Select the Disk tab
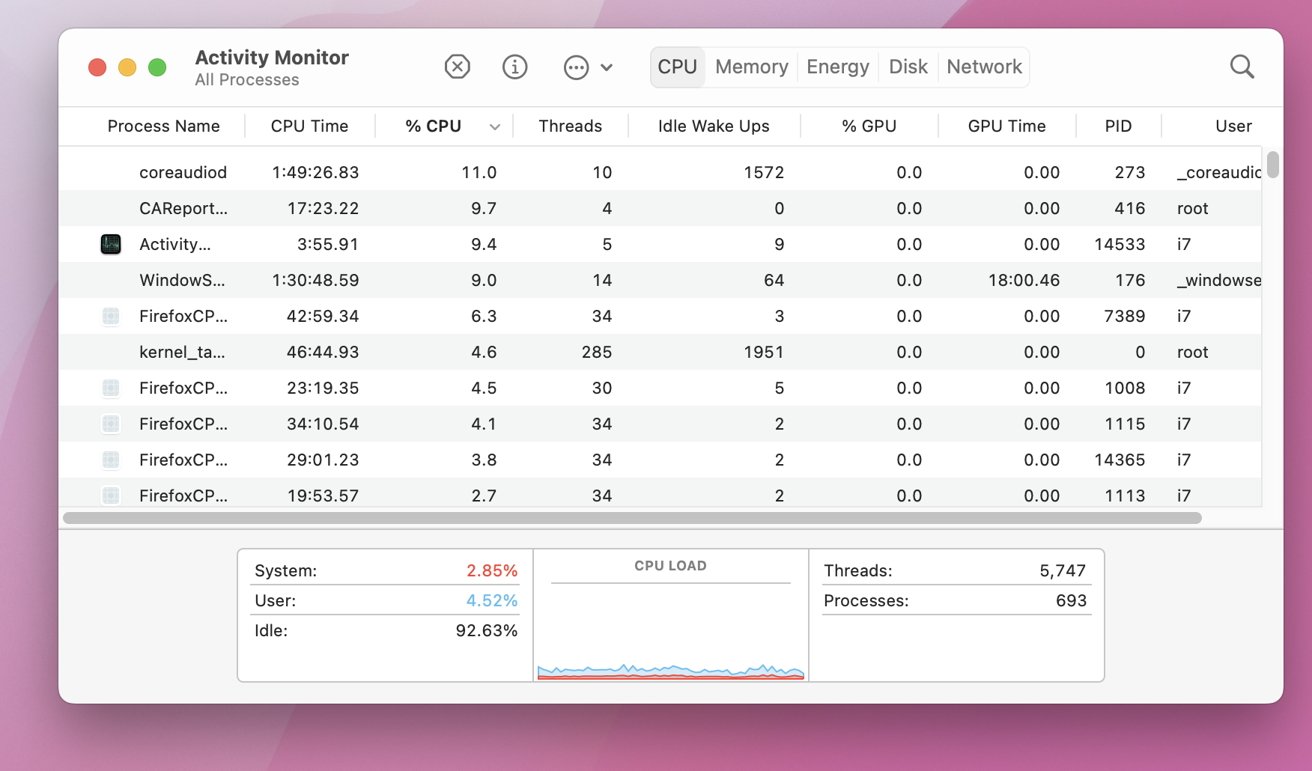Image resolution: width=1312 pixels, height=771 pixels. coord(907,66)
